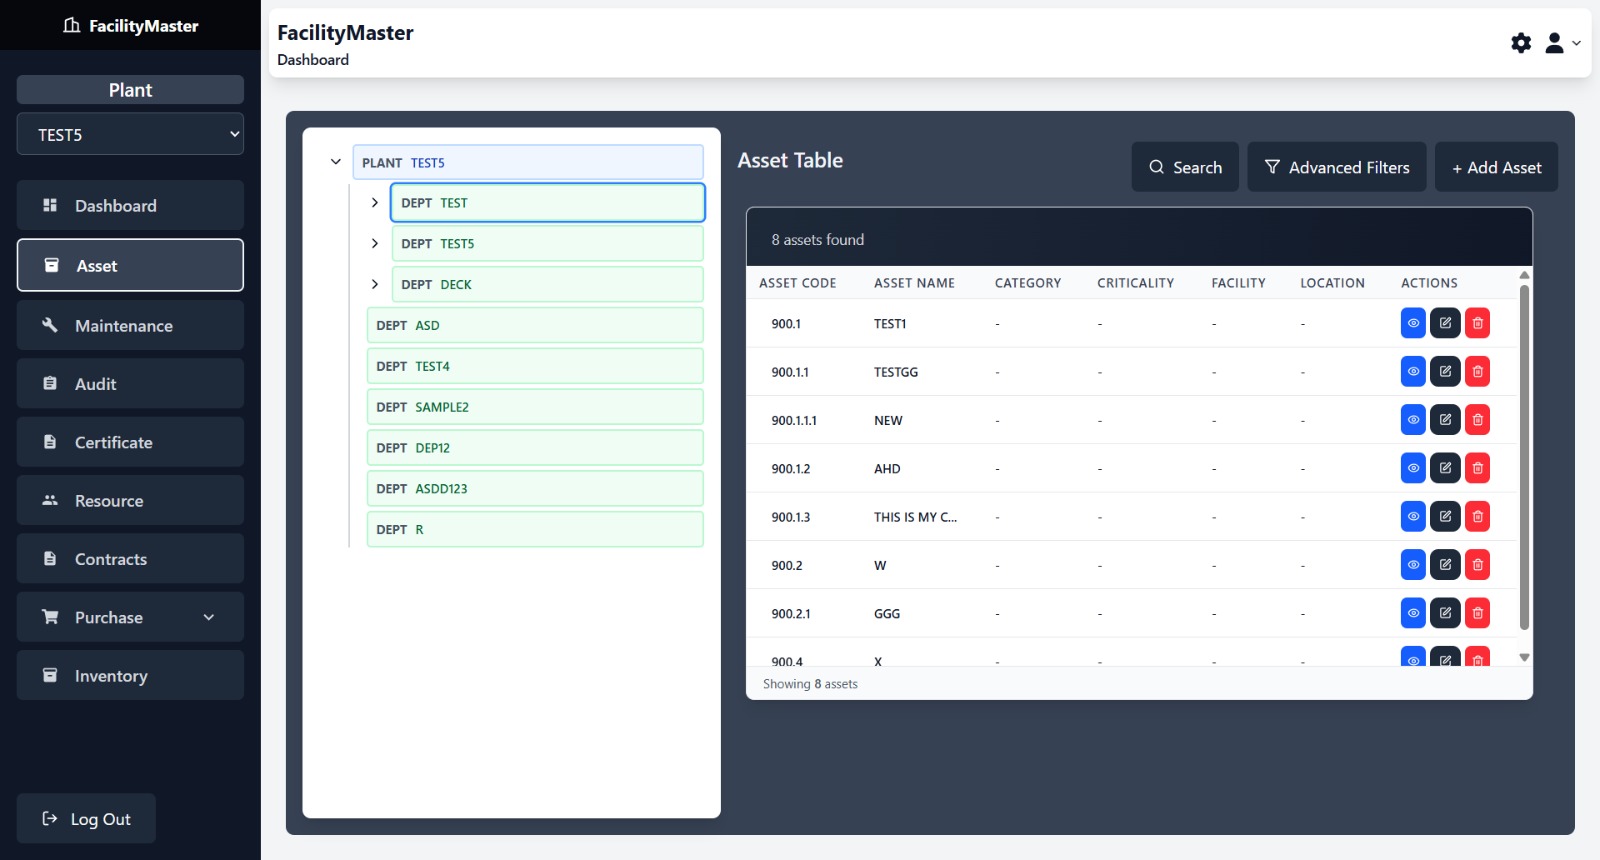Select DEPT SAMPLE2 in the tree
The image size is (1600, 860).
click(x=535, y=407)
